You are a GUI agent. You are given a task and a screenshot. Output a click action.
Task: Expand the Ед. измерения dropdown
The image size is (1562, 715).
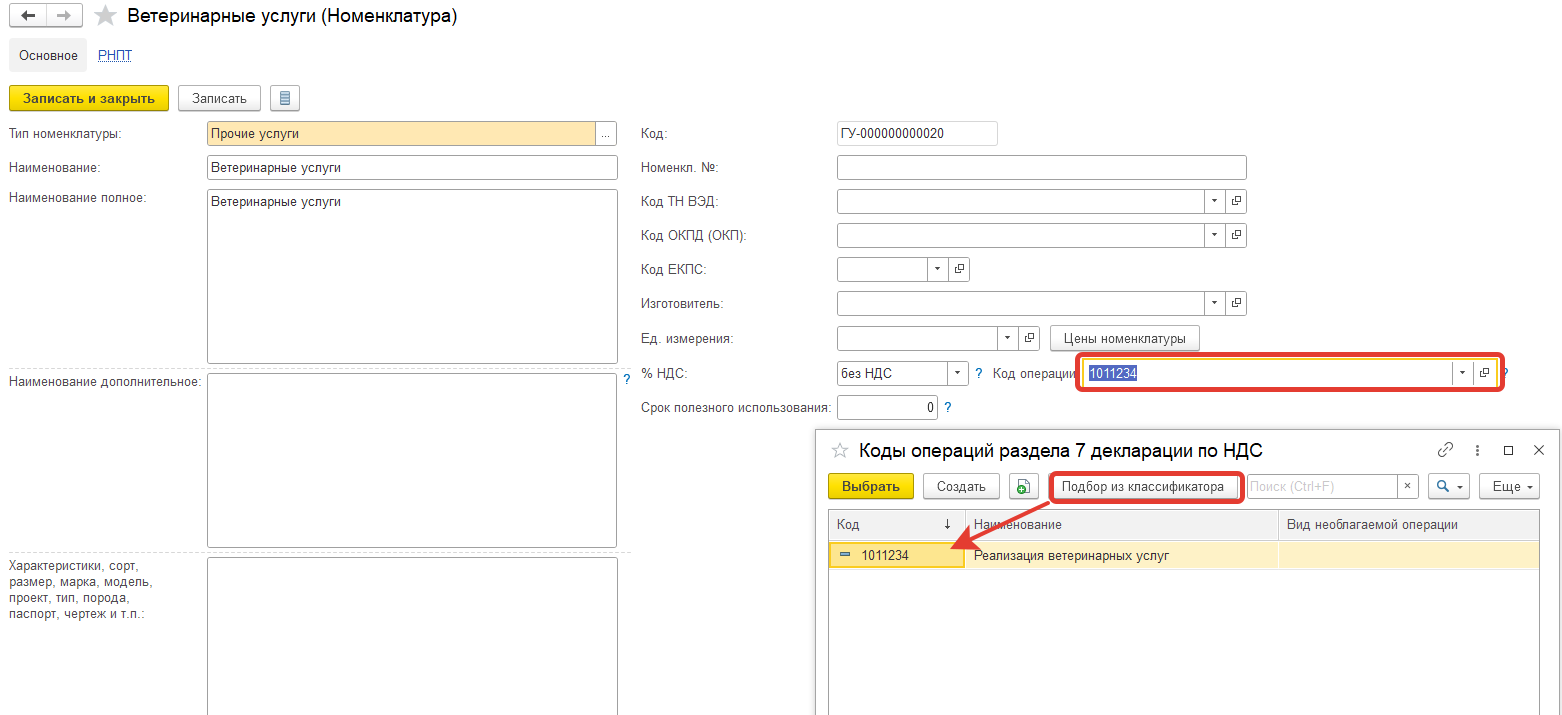[1008, 338]
